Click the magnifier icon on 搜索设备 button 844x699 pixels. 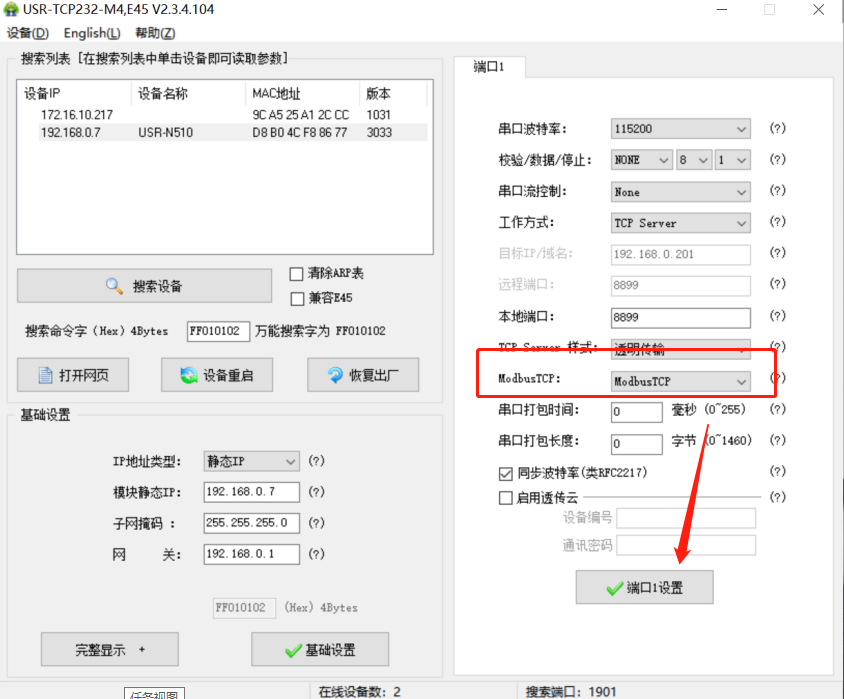pos(114,287)
